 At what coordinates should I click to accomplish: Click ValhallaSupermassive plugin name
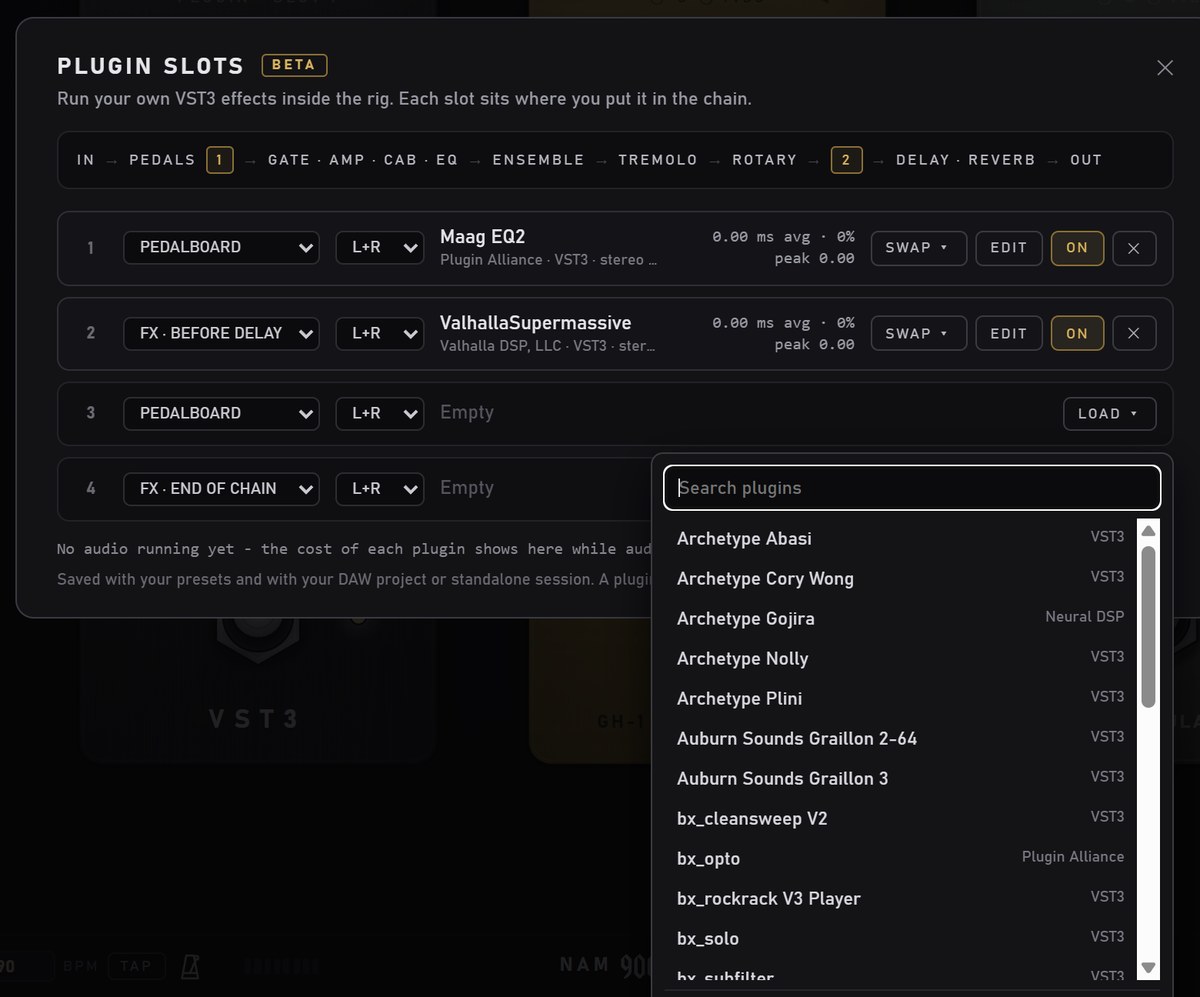tap(536, 323)
